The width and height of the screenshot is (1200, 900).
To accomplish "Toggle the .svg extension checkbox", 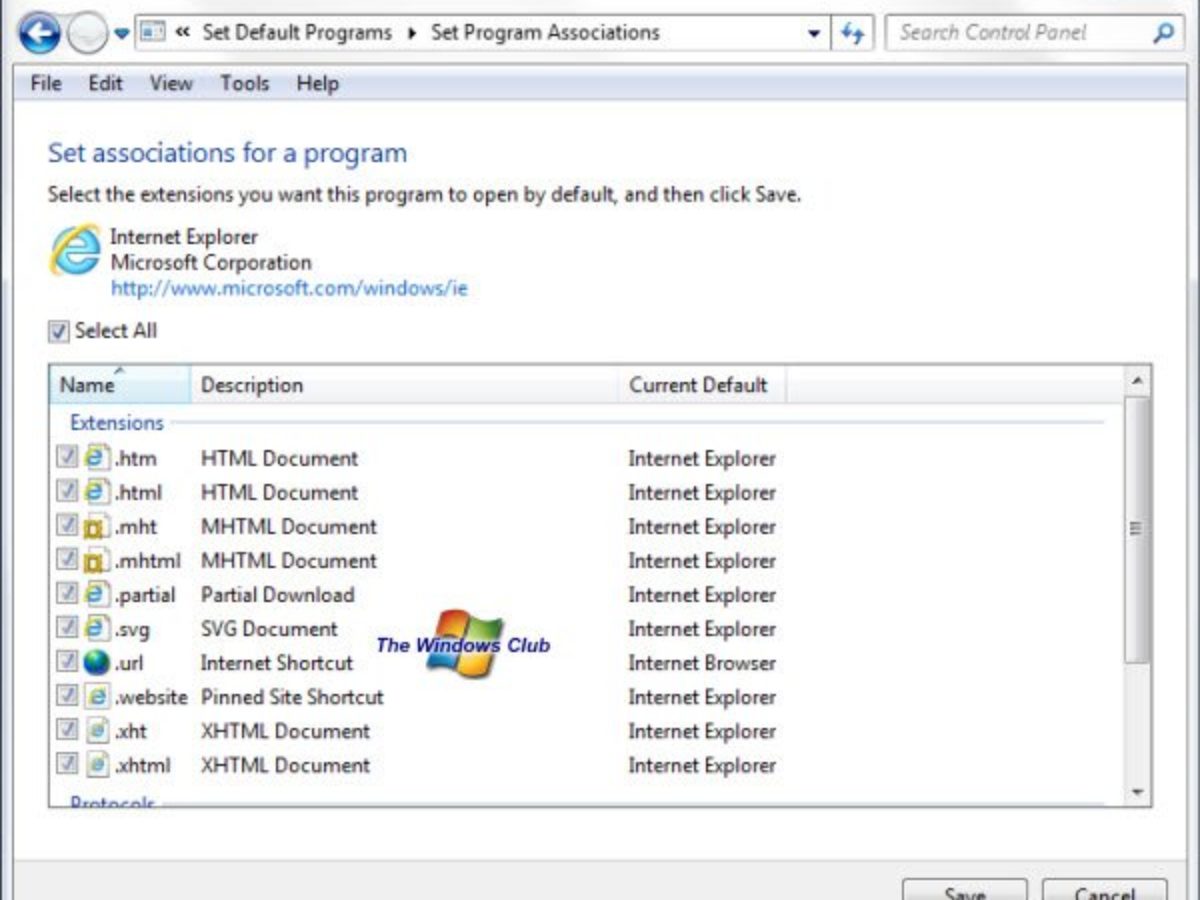I will [67, 629].
